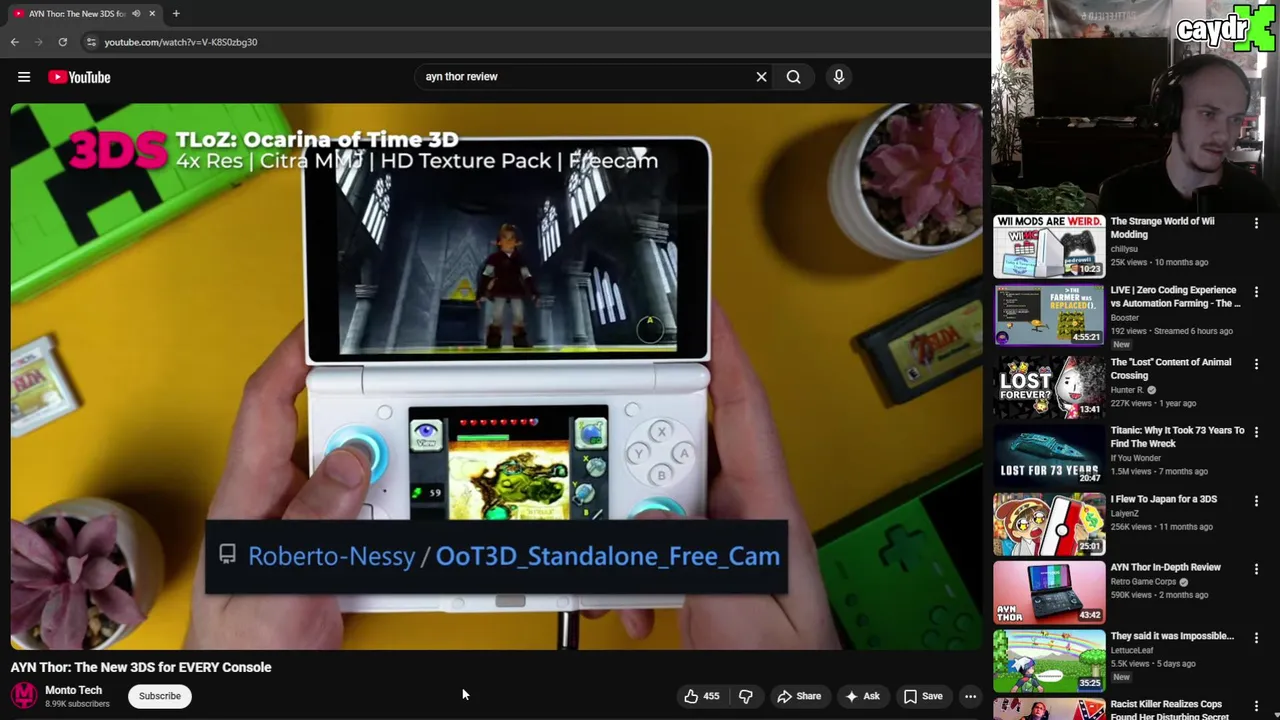
Task: Subscribe to Monto Tech
Action: tap(160, 696)
